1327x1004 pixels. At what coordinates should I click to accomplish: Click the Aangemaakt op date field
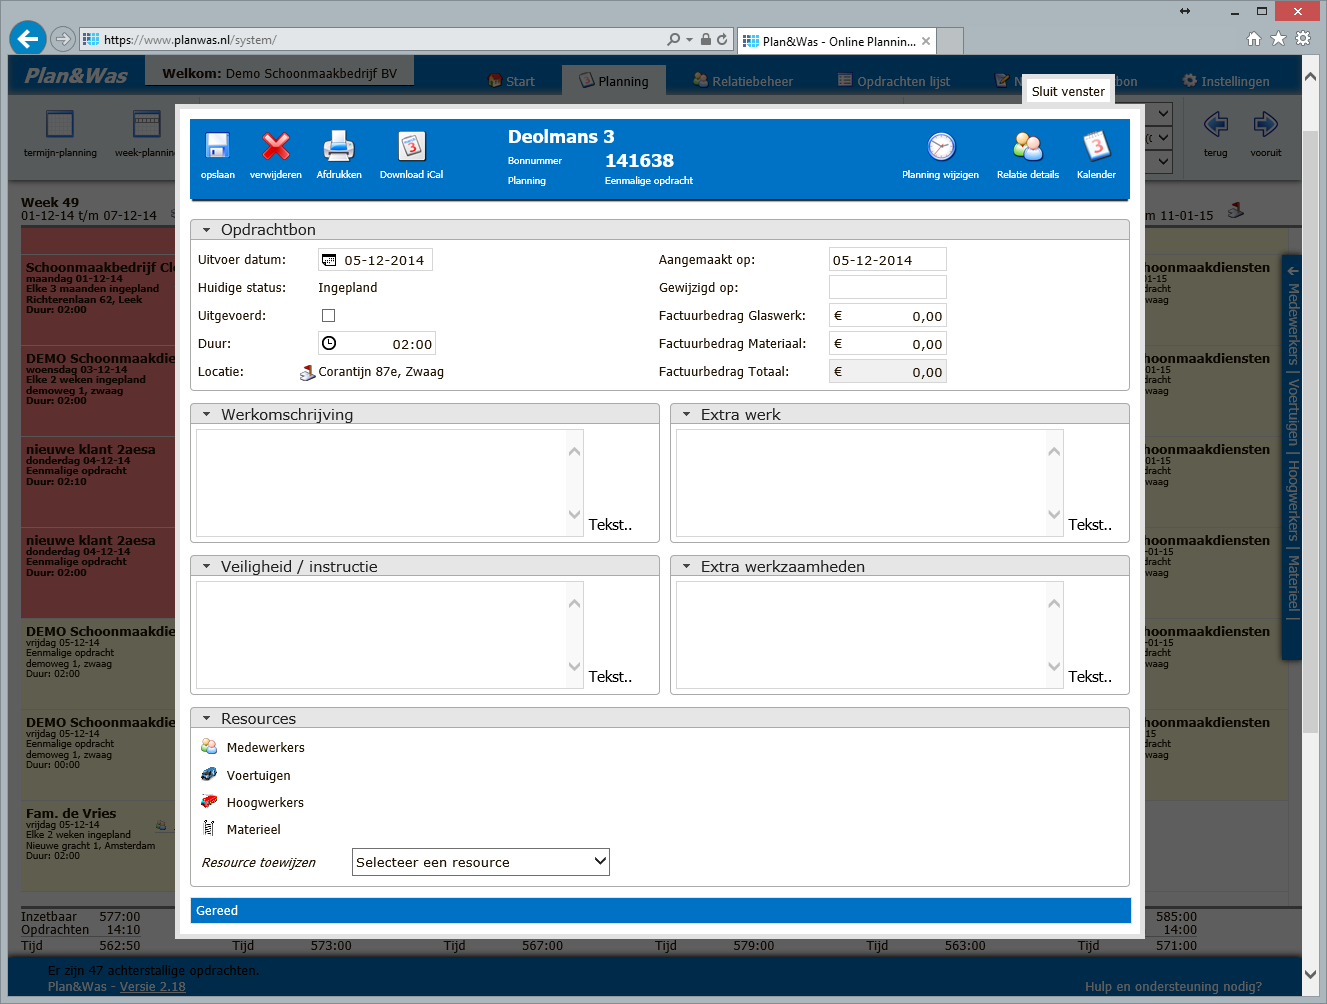(x=887, y=260)
